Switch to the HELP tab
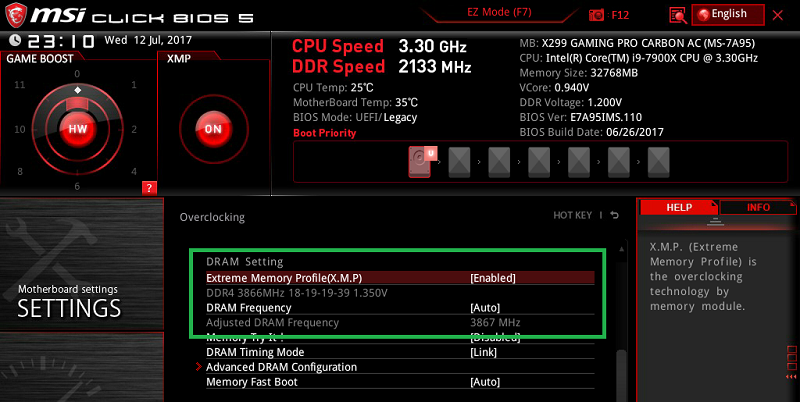 click(x=679, y=207)
